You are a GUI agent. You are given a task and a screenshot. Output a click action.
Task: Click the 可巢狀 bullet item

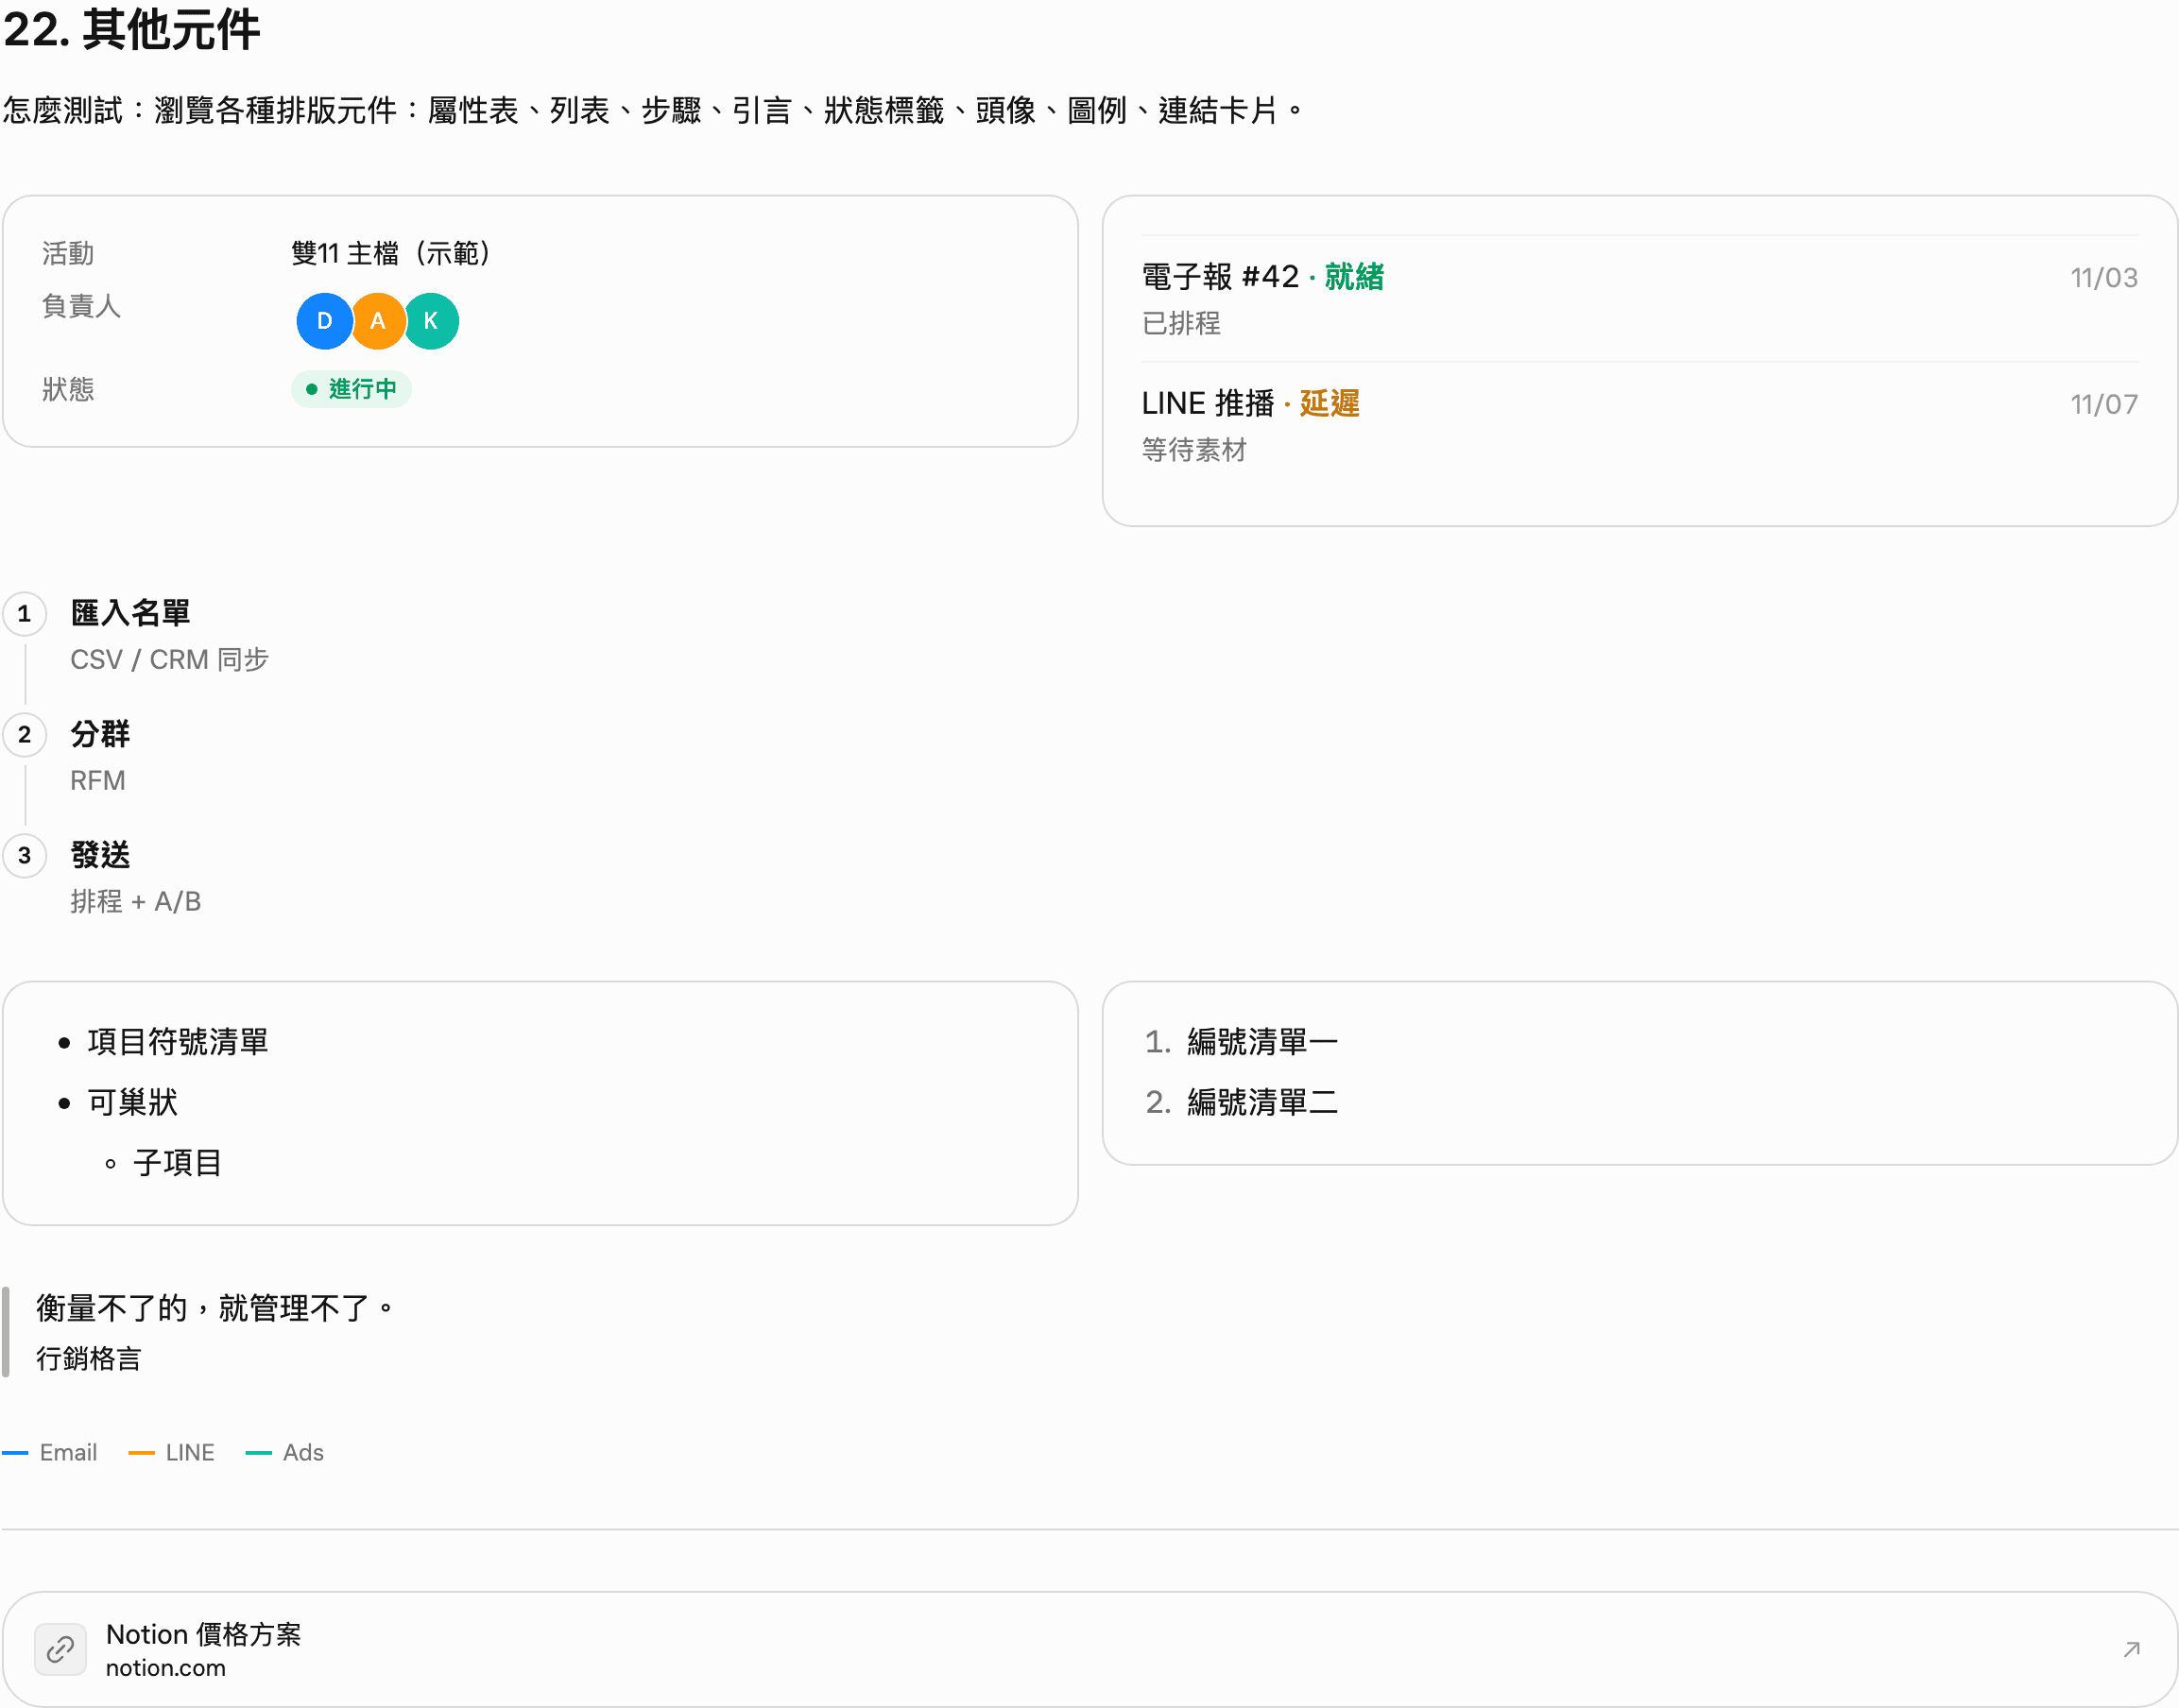(132, 1103)
